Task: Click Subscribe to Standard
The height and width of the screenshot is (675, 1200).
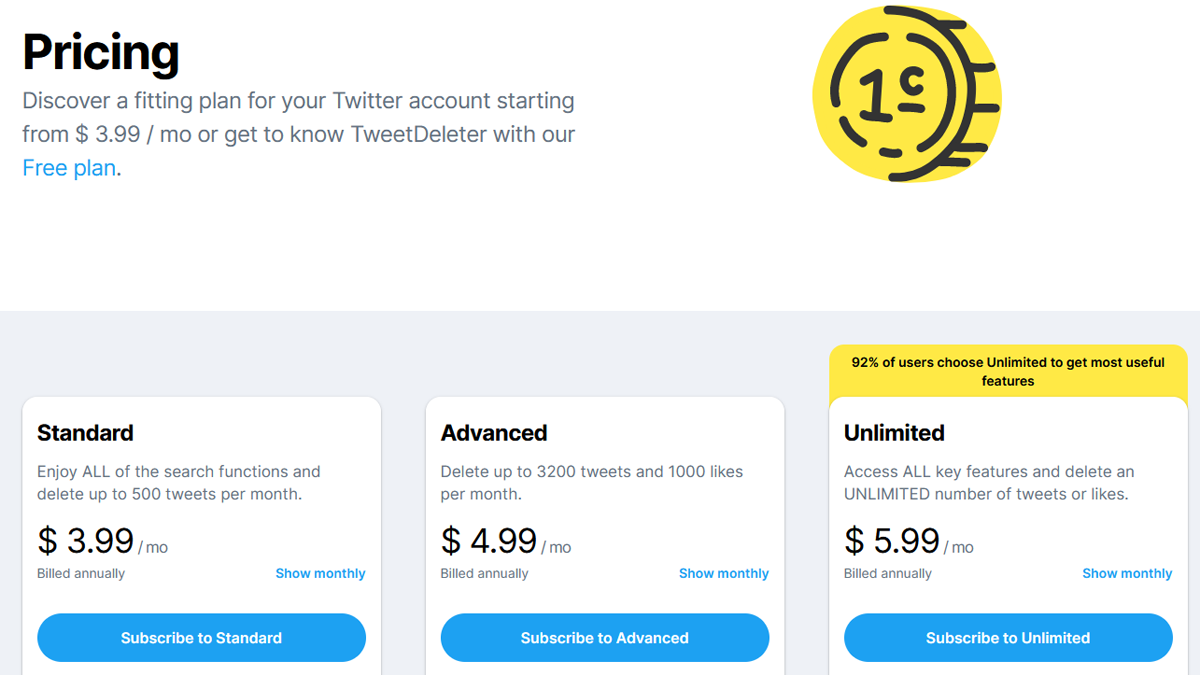Action: point(200,637)
